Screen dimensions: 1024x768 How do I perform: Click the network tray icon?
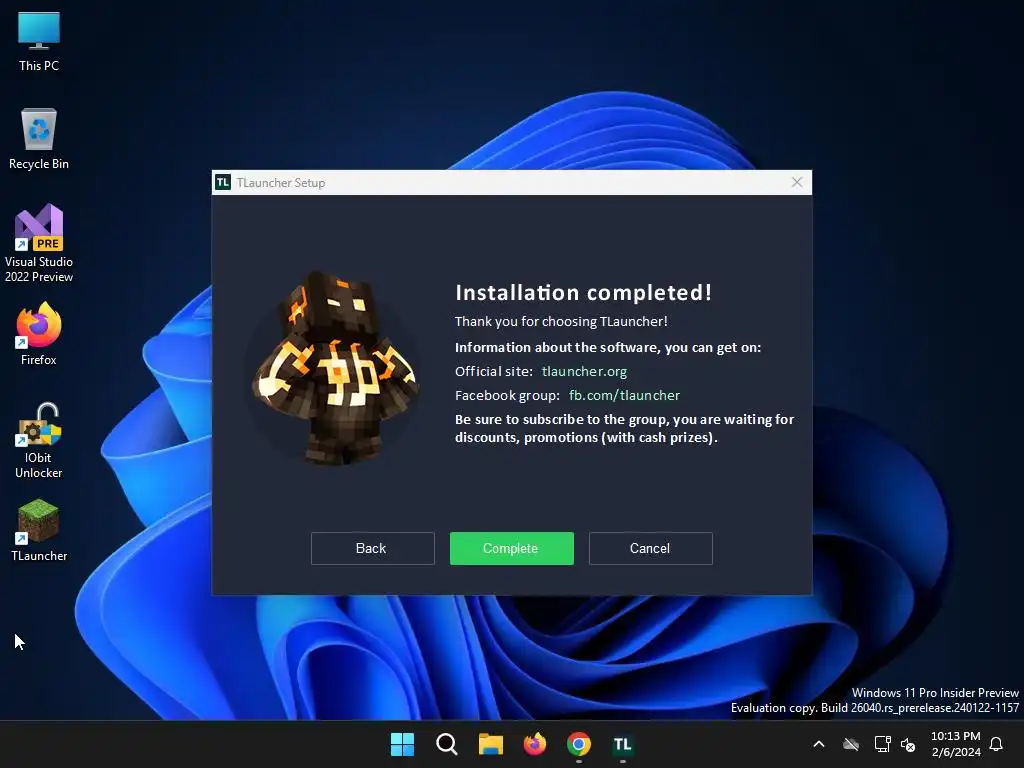(x=882, y=744)
